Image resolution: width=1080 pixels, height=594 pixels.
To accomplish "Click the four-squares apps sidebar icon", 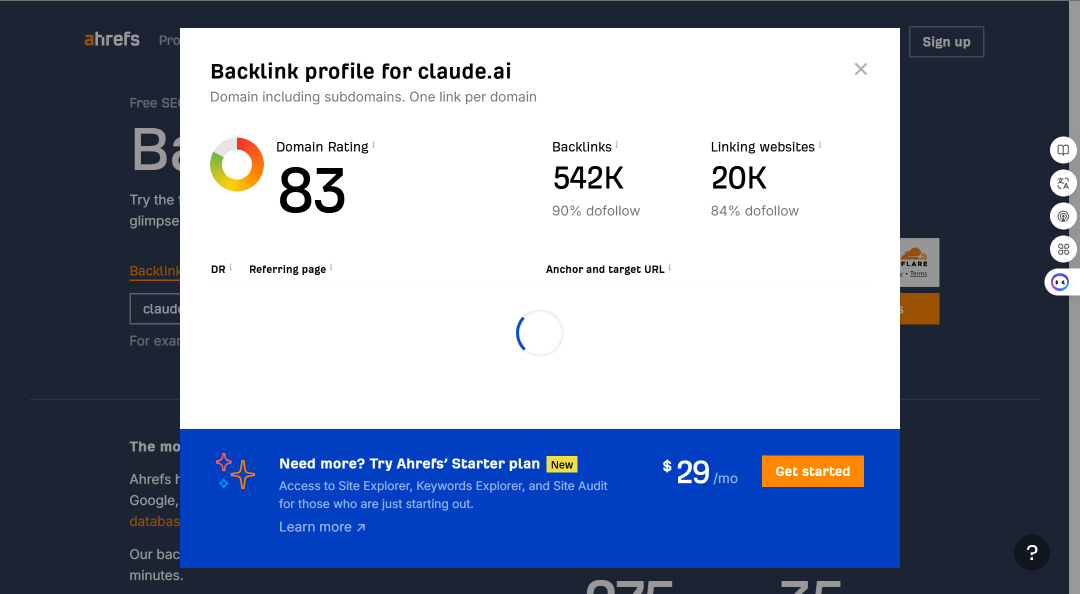I will click(1063, 249).
